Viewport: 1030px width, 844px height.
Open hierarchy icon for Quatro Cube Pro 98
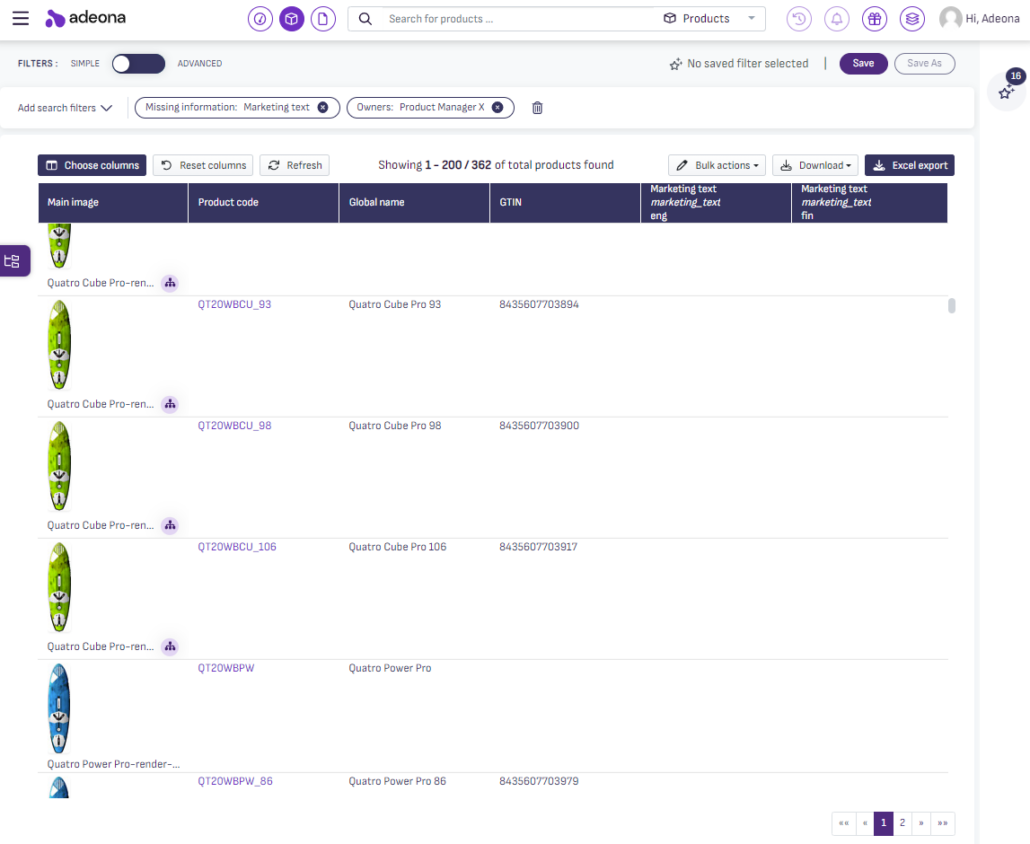coord(170,525)
